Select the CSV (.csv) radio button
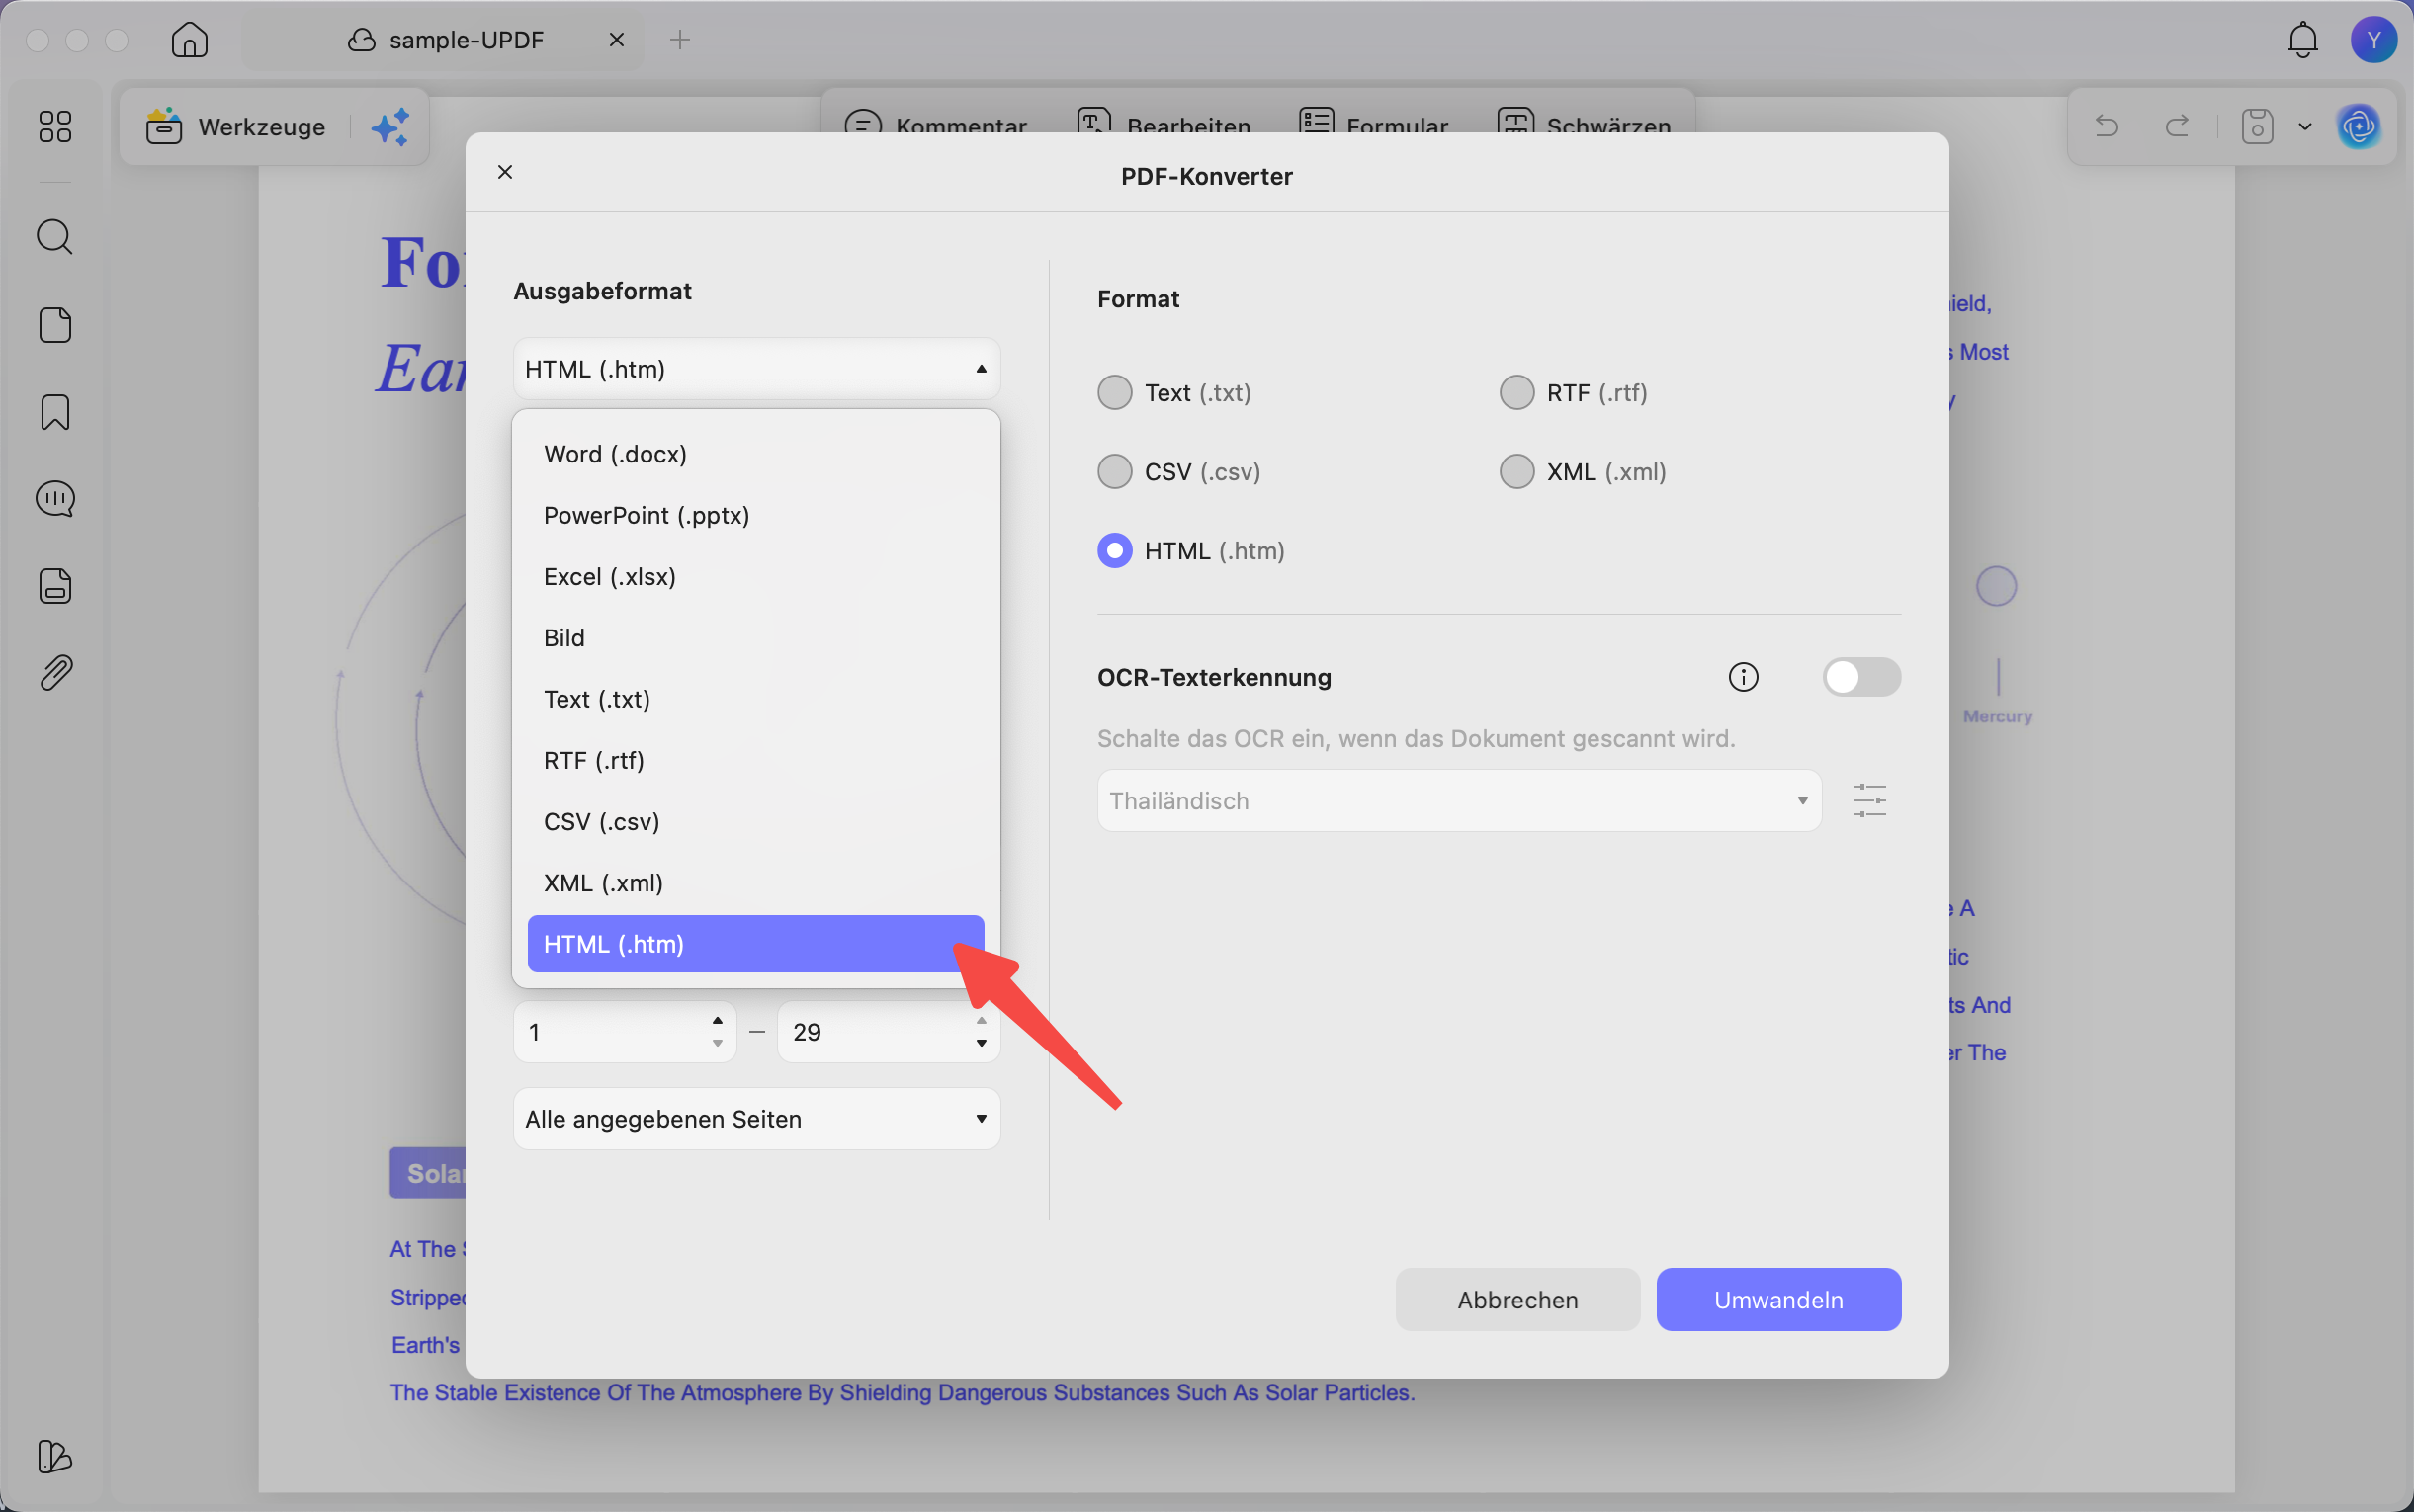The width and height of the screenshot is (2414, 1512). coord(1115,471)
